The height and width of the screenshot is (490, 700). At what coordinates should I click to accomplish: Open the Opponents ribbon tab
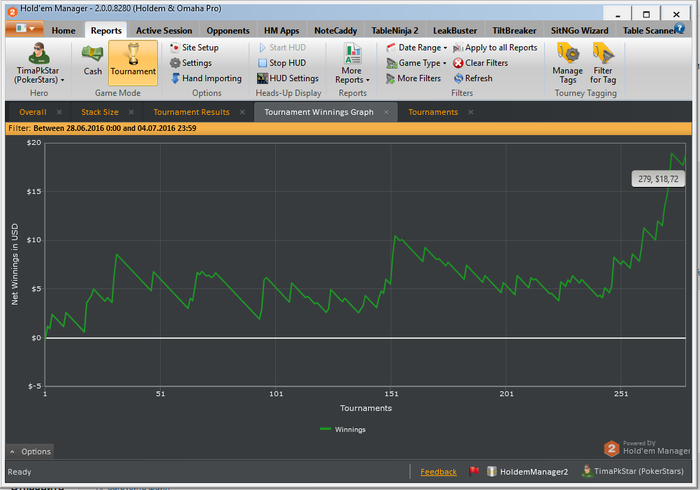[x=228, y=30]
